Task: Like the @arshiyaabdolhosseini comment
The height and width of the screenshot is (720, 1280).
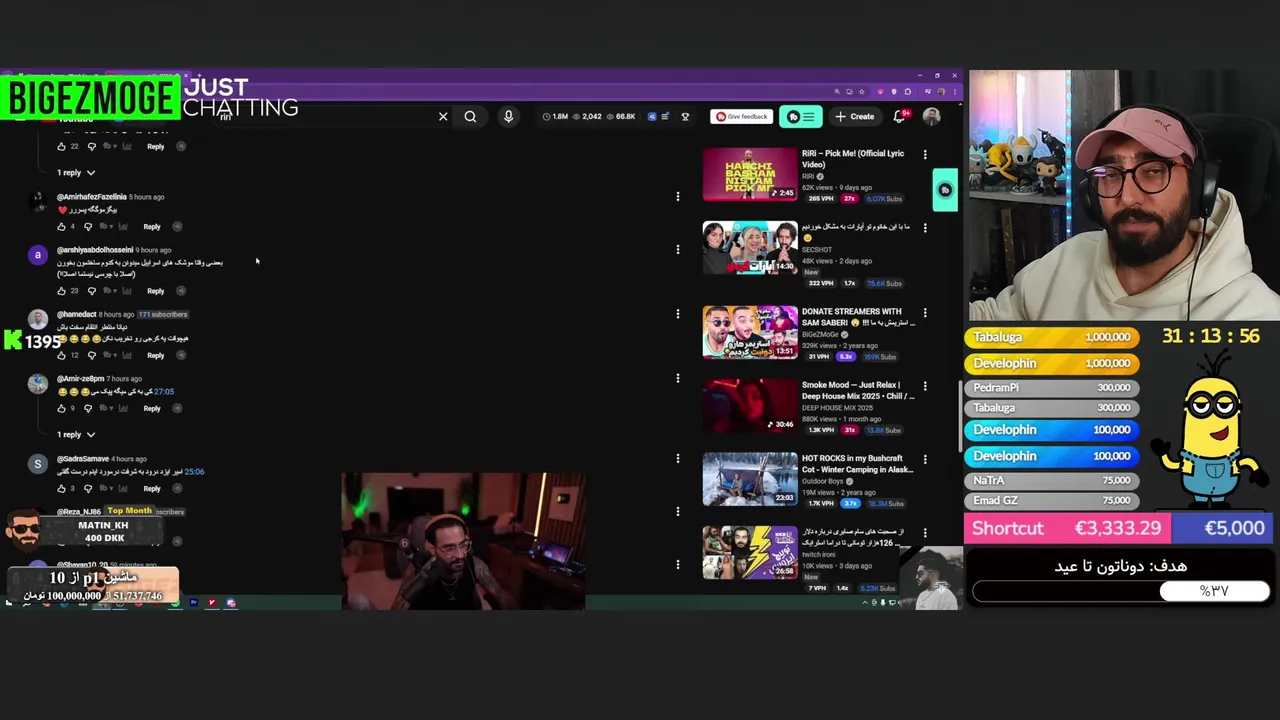Action: coord(61,291)
